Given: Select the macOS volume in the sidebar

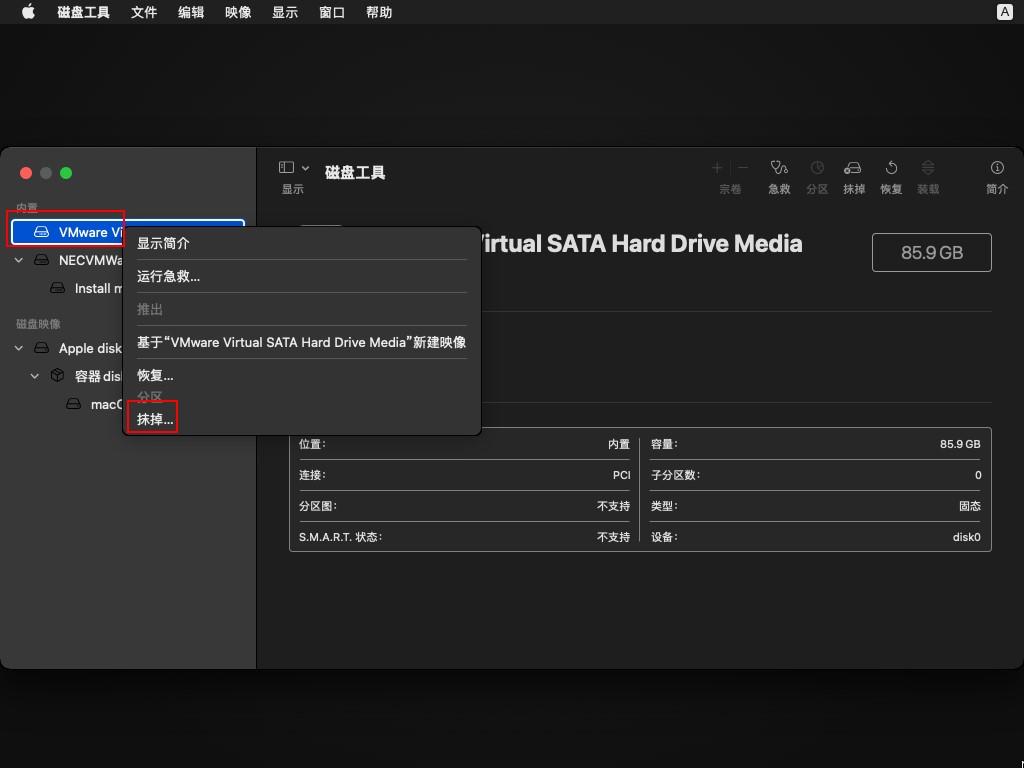Looking at the screenshot, I should tap(107, 404).
